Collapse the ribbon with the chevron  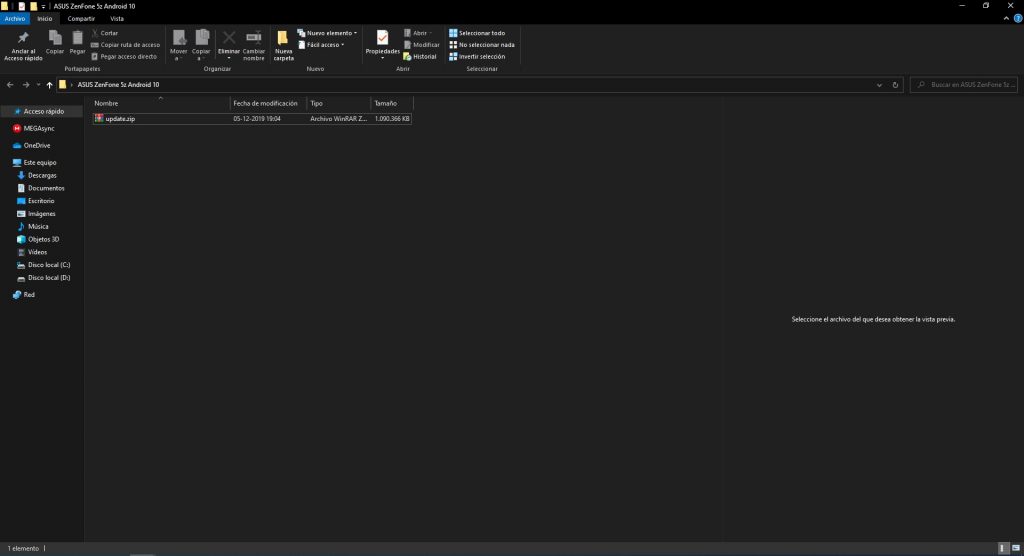[1006, 18]
